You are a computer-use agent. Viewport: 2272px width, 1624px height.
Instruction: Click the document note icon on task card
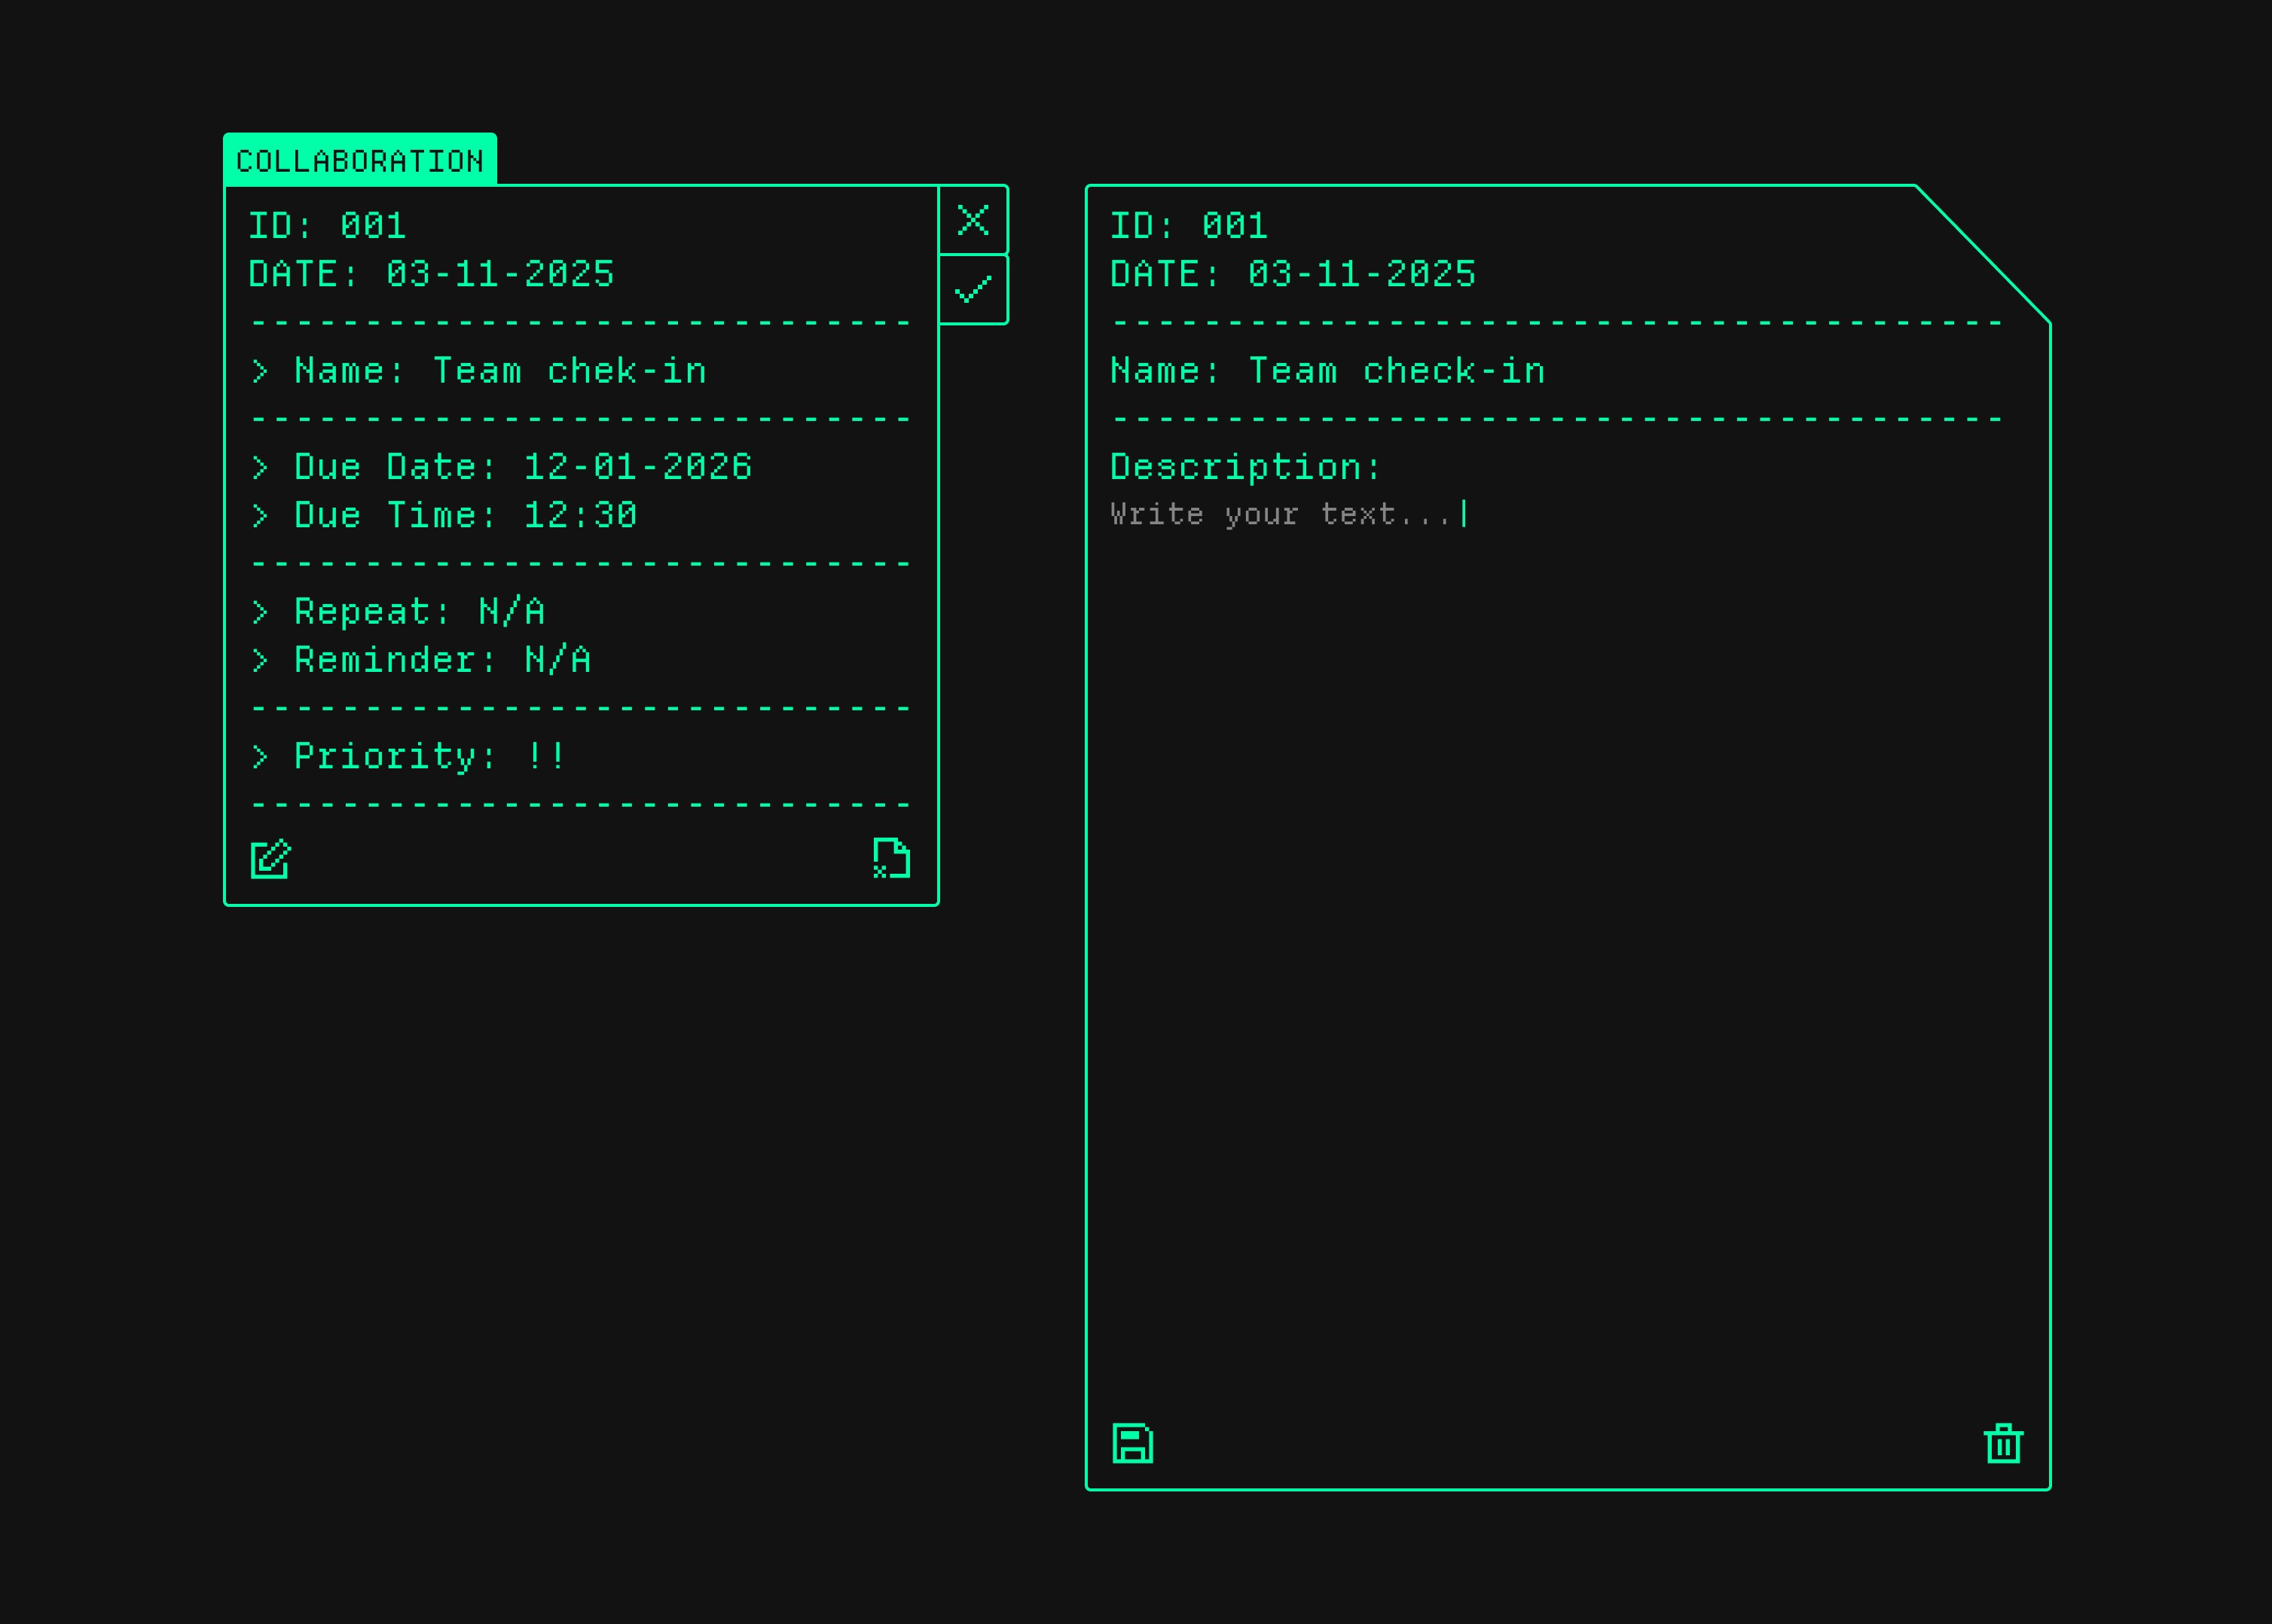click(x=891, y=858)
